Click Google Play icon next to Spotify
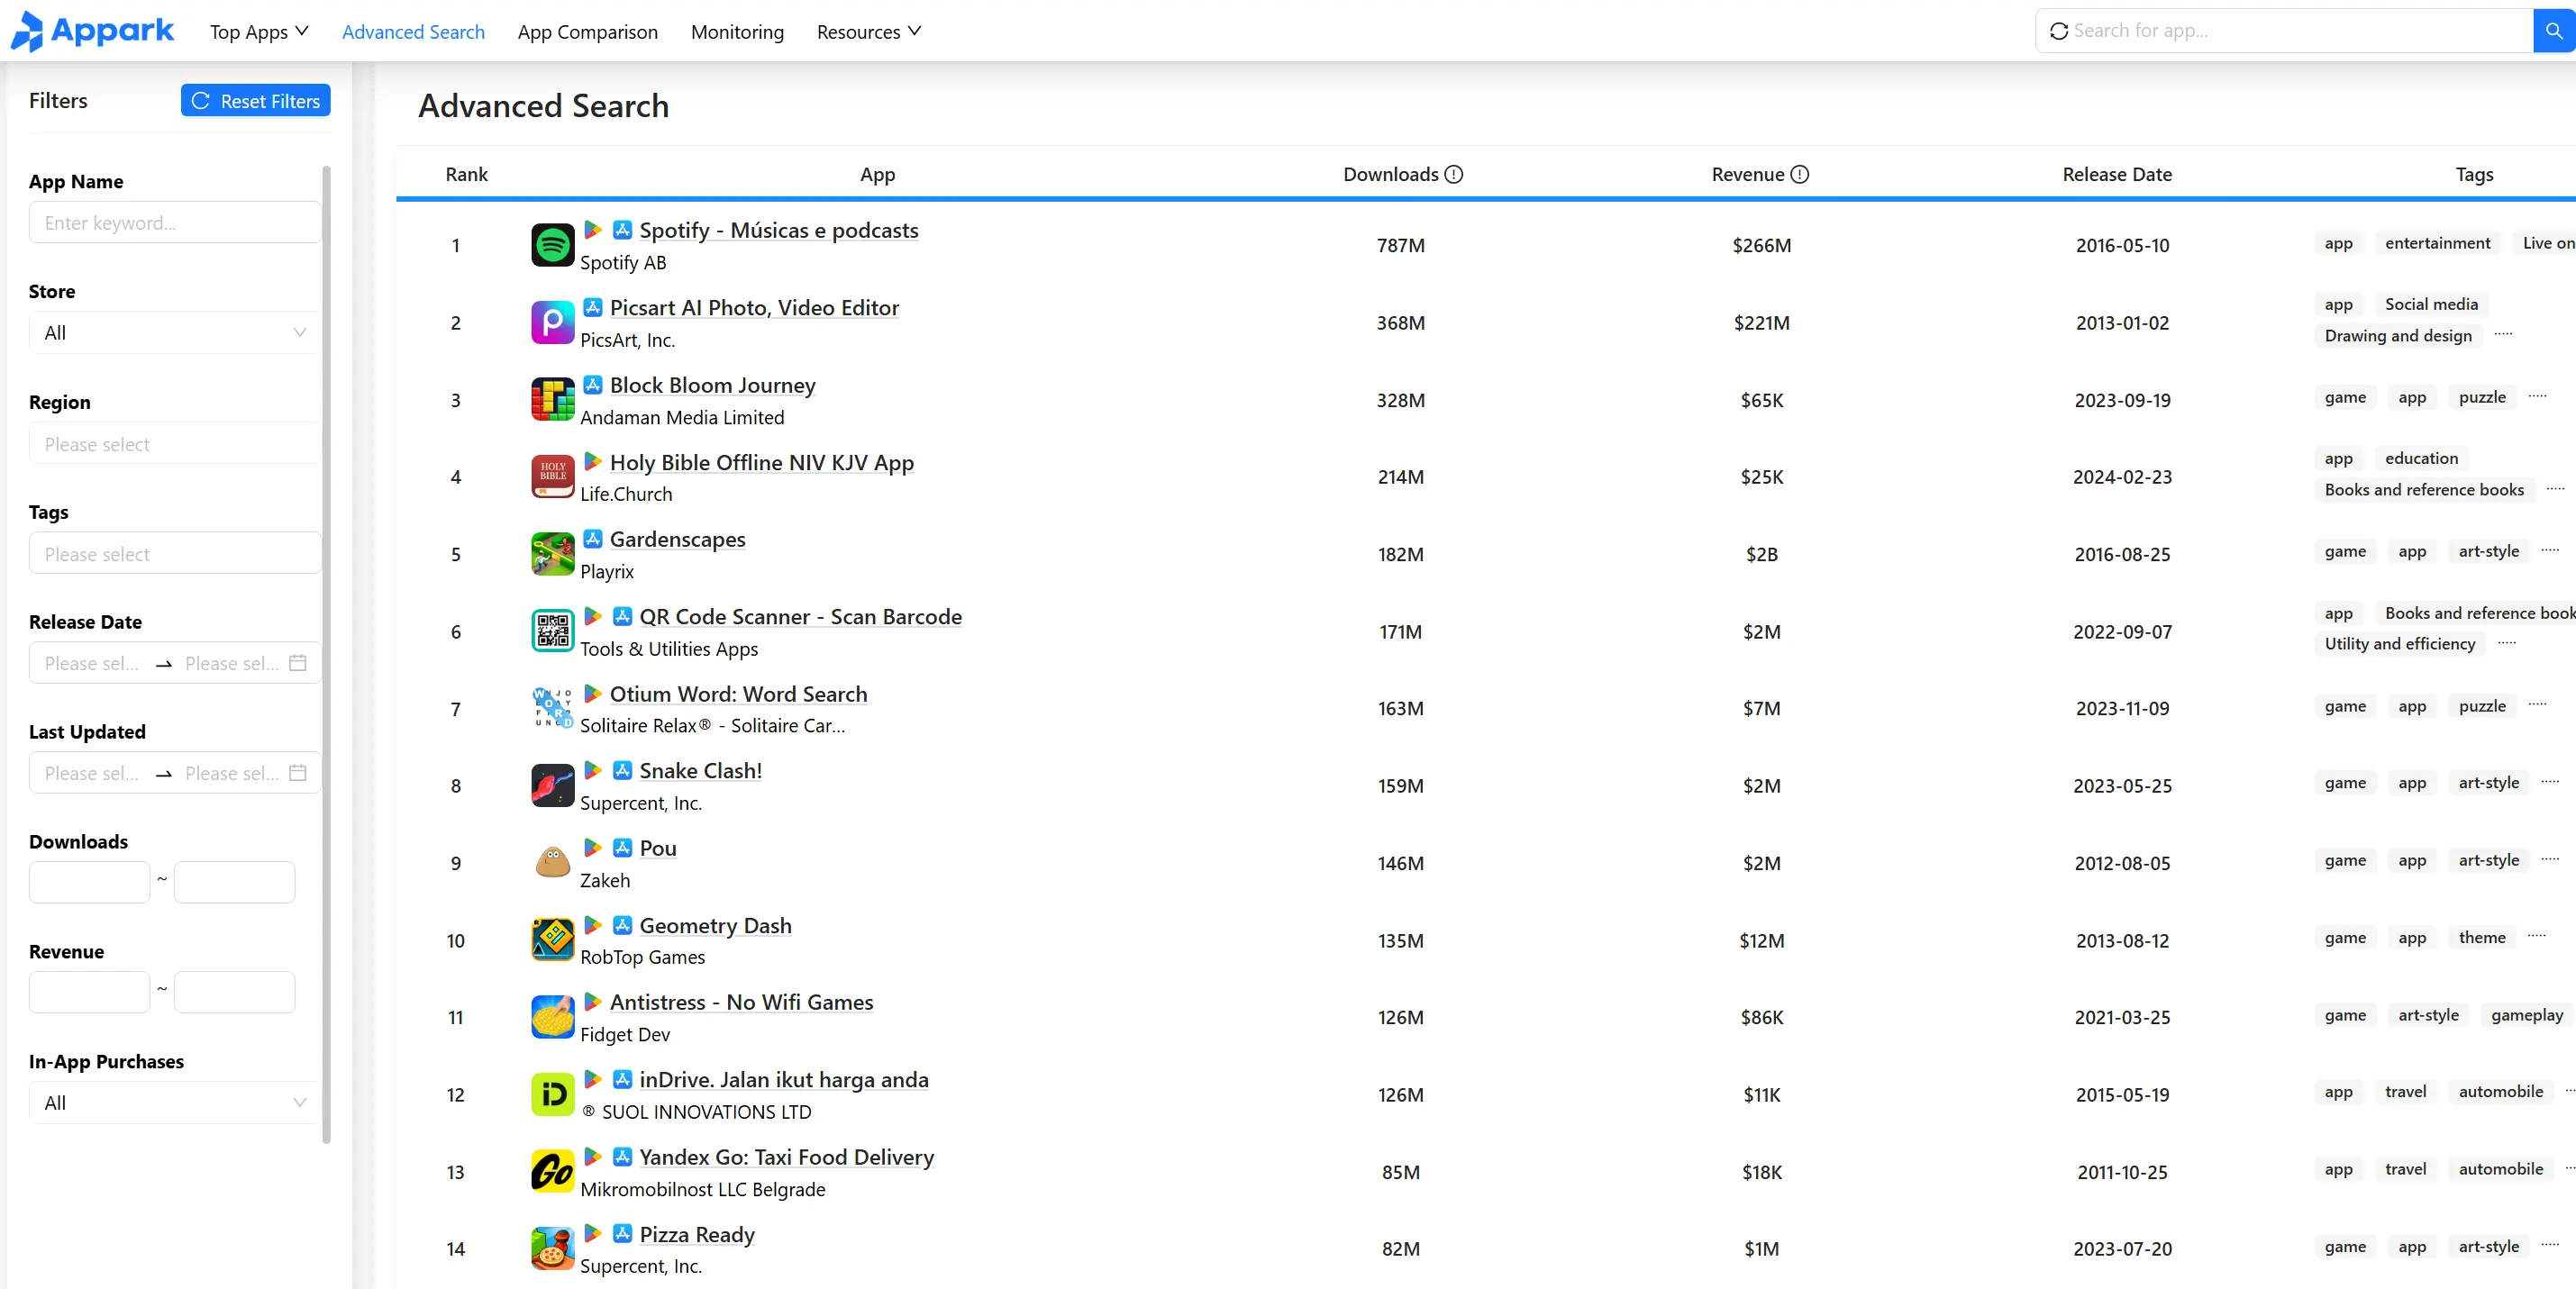This screenshot has height=1289, width=2576. click(x=592, y=230)
